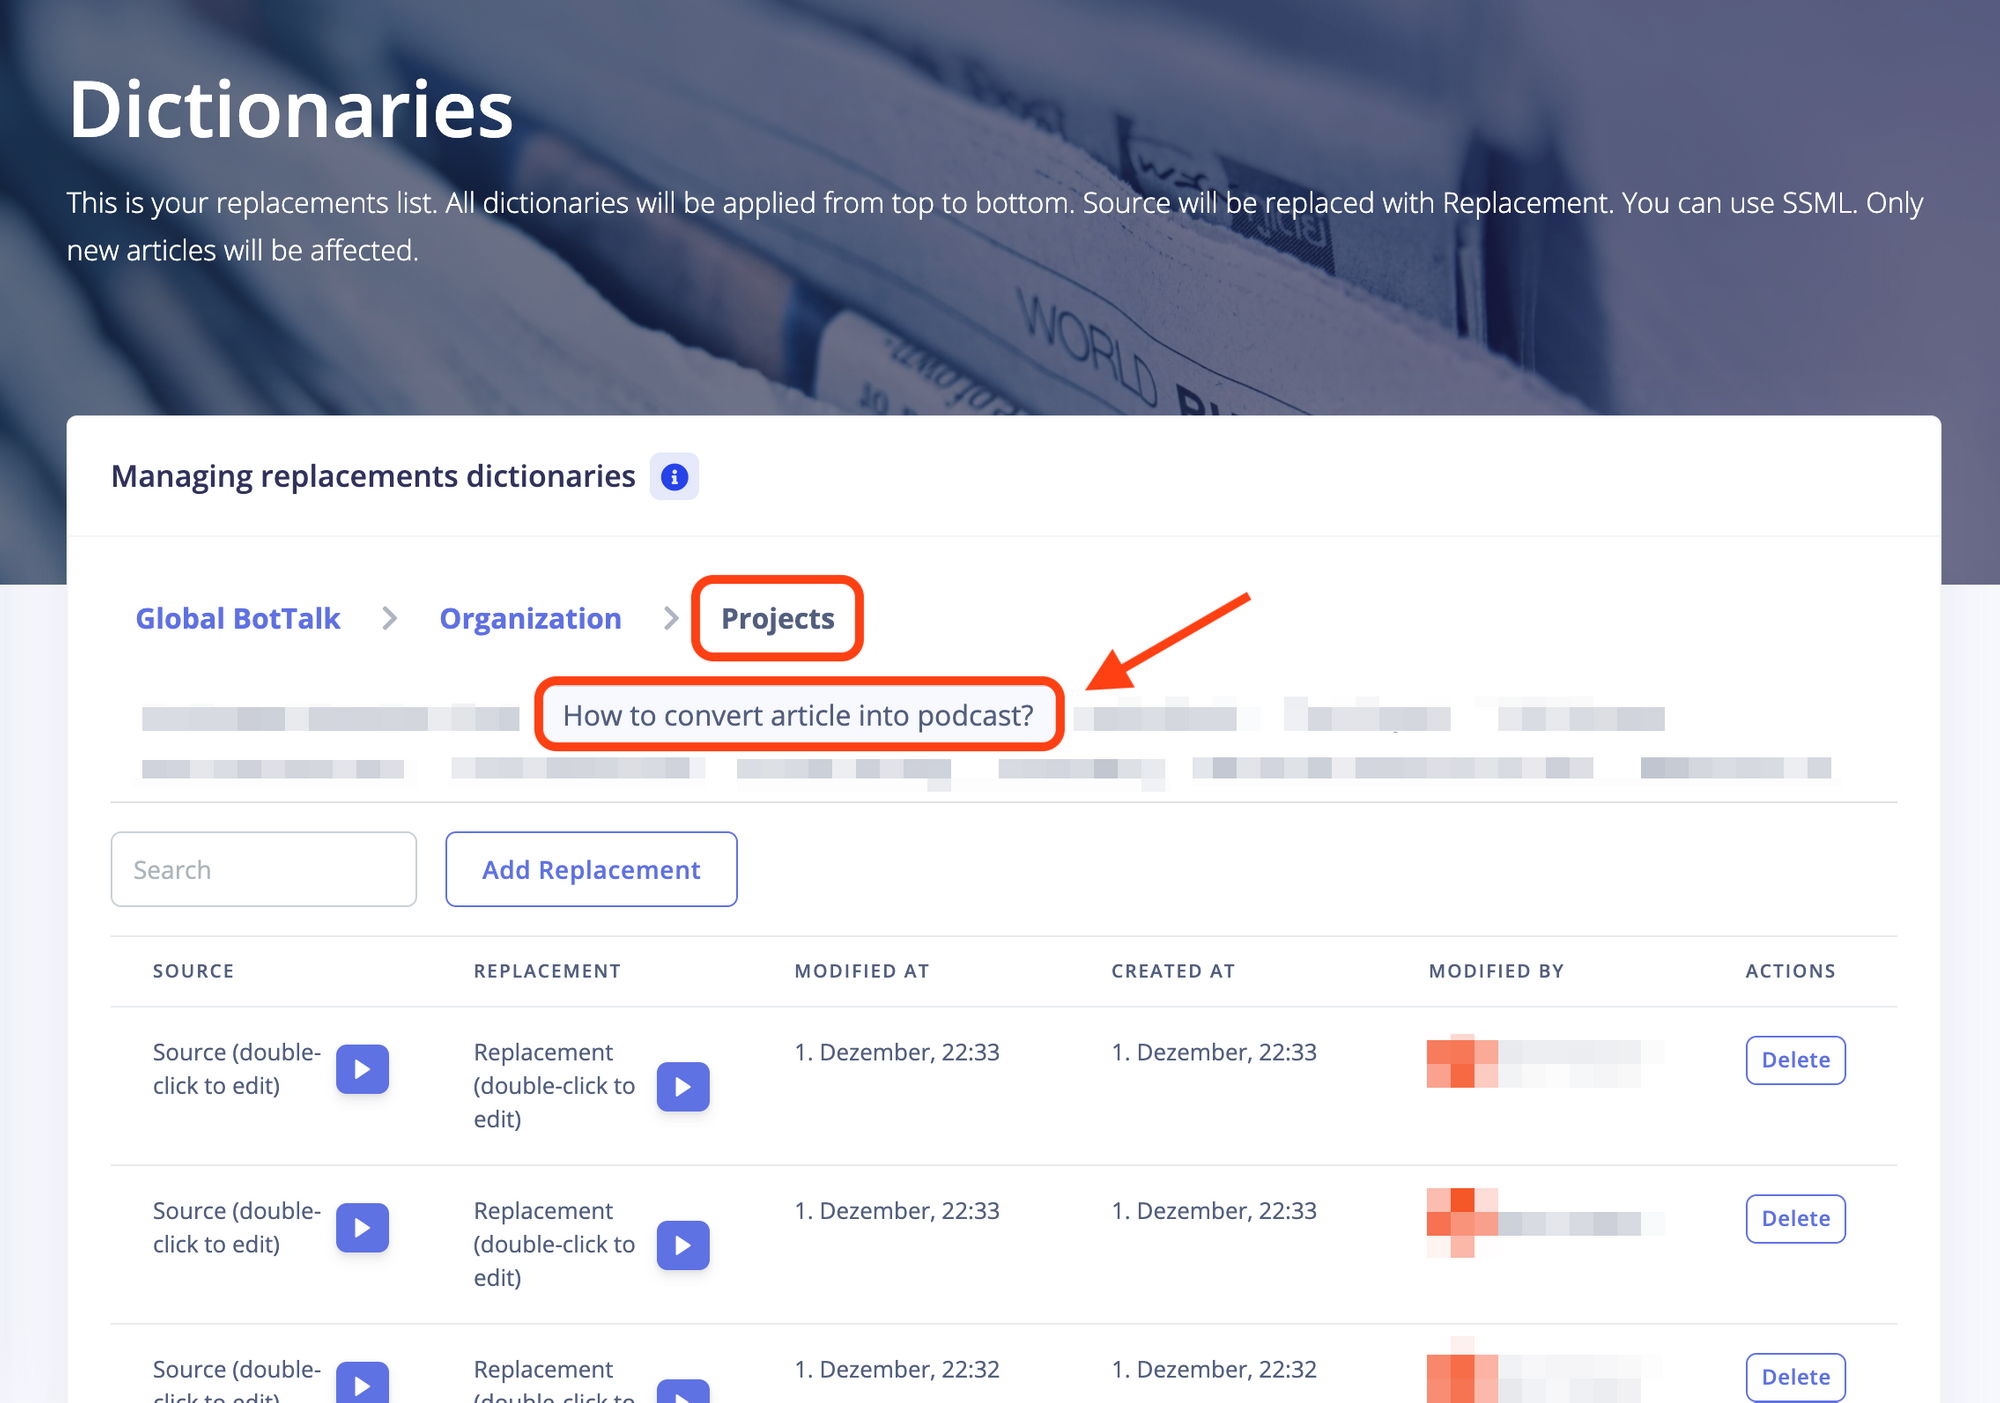2000x1403 pixels.
Task: Play the Replacement audio in second row
Action: 683,1245
